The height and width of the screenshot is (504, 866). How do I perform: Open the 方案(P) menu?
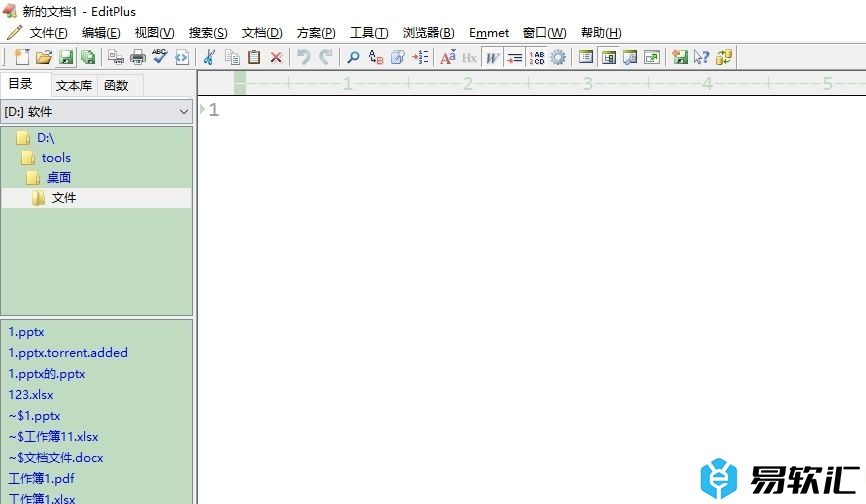(x=316, y=33)
